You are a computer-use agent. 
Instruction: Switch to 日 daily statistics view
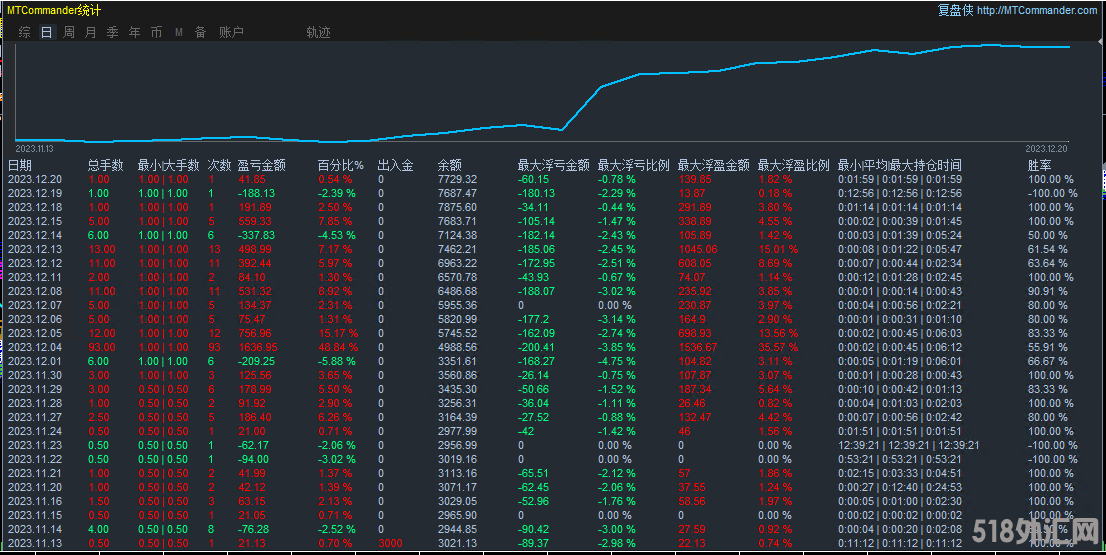[47, 32]
